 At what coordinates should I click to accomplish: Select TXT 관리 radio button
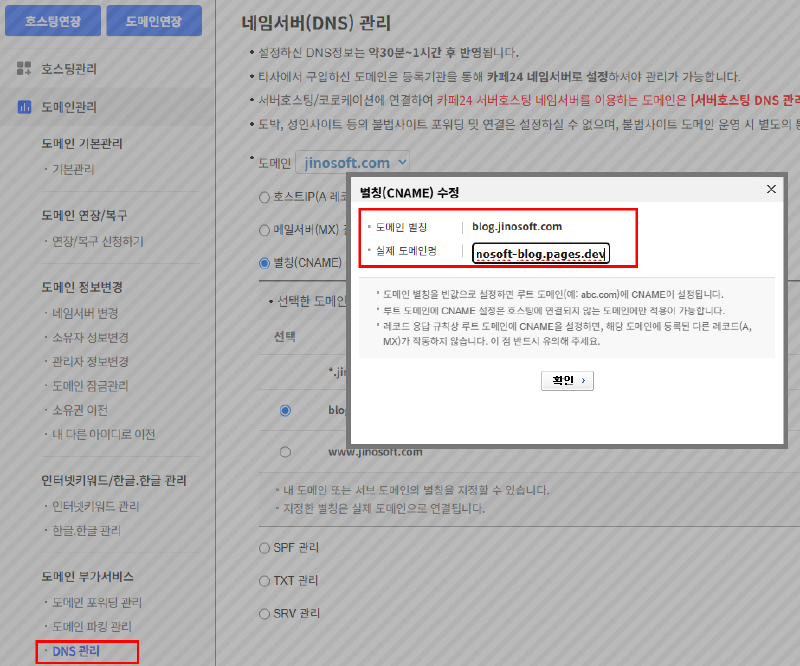pyautogui.click(x=264, y=581)
